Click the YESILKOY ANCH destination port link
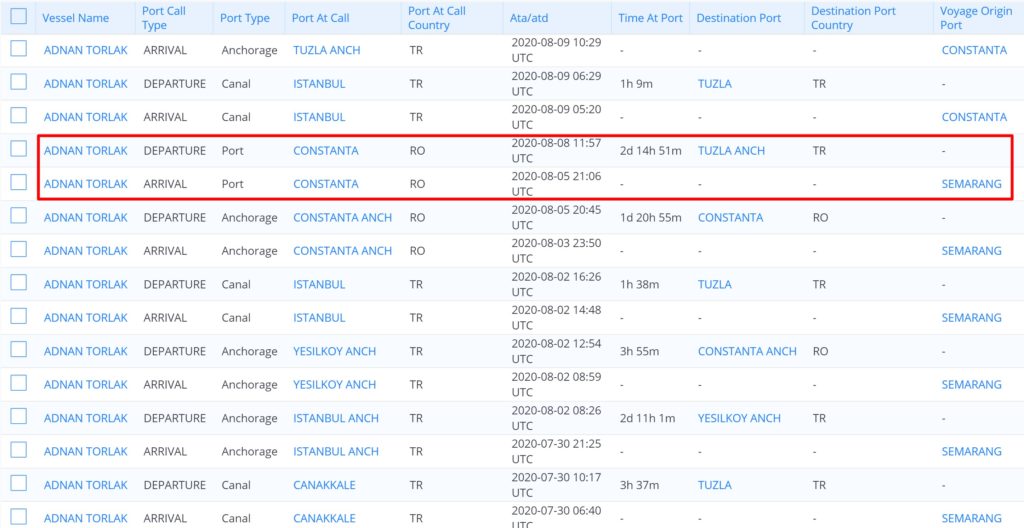This screenshot has width=1024, height=528. (x=739, y=418)
